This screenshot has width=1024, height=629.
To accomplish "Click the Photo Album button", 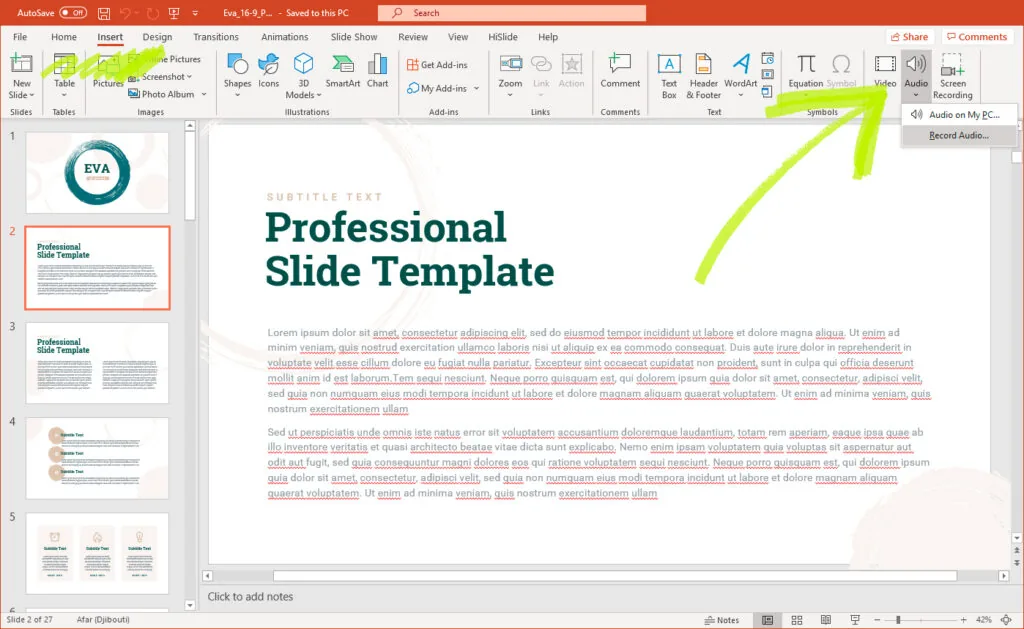I will pos(161,94).
